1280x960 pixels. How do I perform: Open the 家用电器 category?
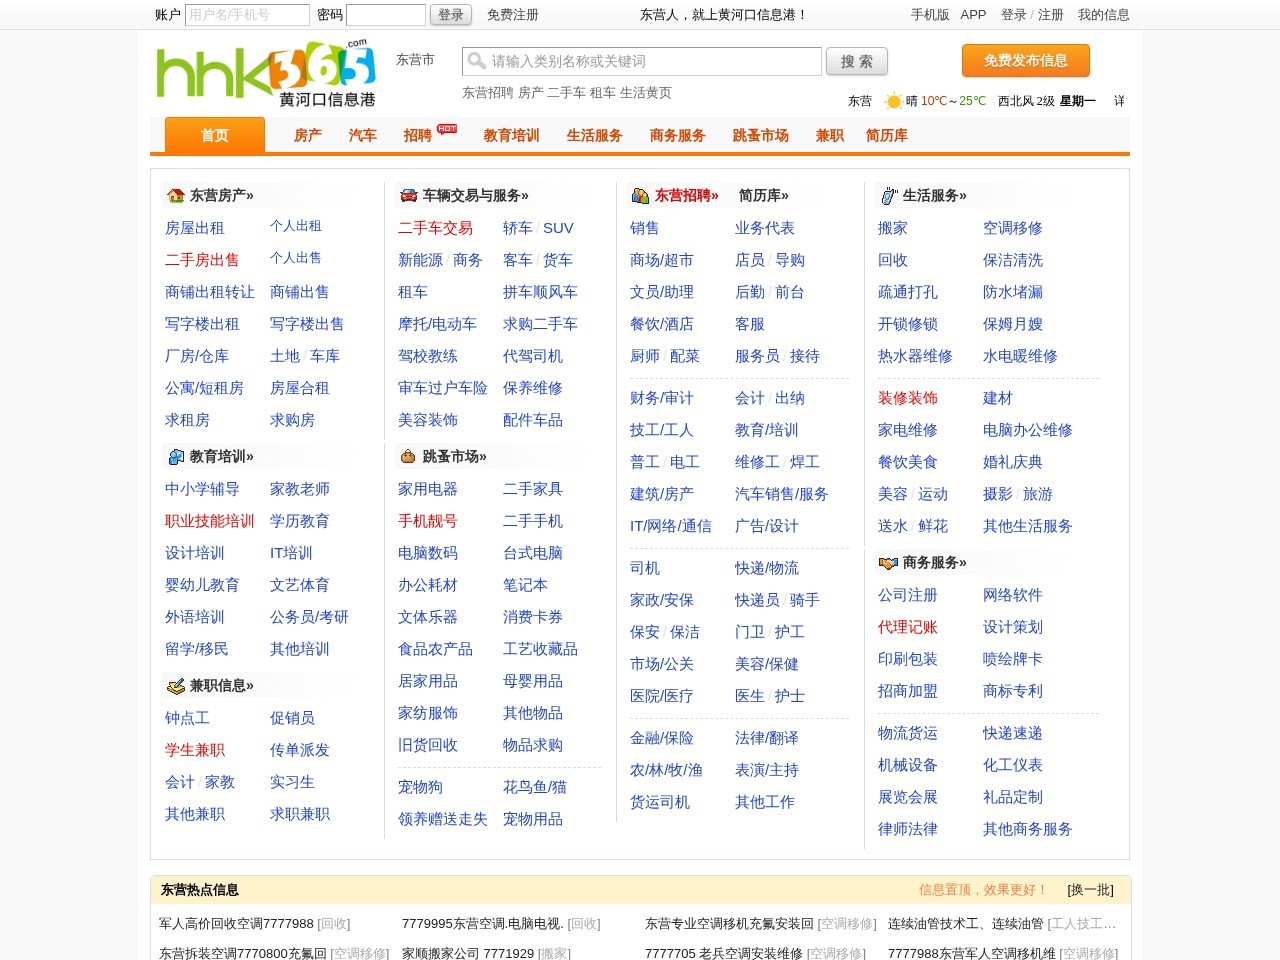tap(428, 489)
